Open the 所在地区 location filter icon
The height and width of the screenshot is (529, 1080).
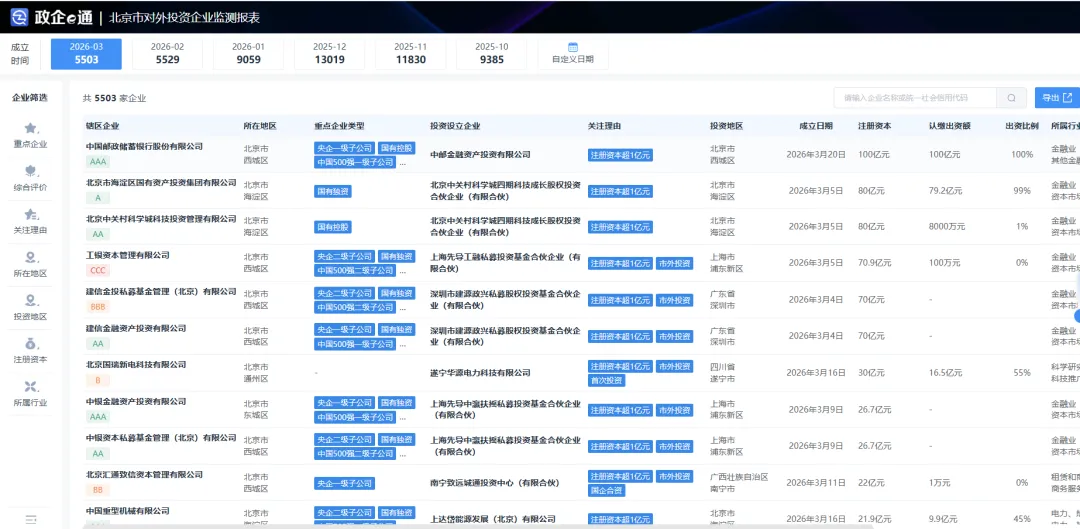pyautogui.click(x=31, y=258)
